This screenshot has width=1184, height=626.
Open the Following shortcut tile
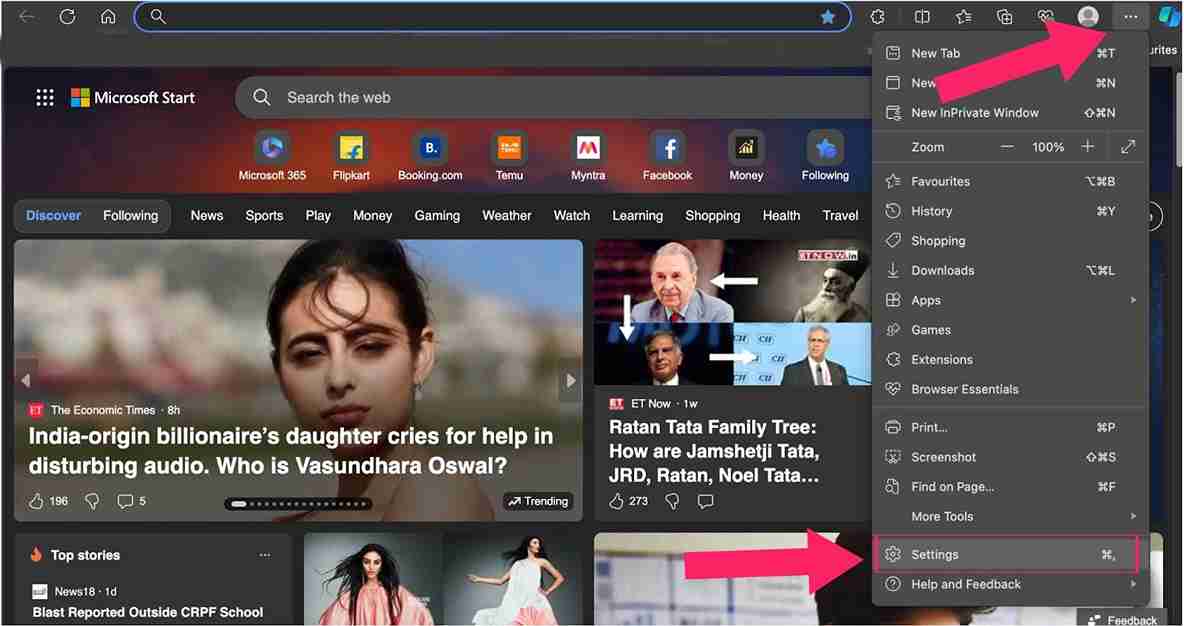click(825, 156)
